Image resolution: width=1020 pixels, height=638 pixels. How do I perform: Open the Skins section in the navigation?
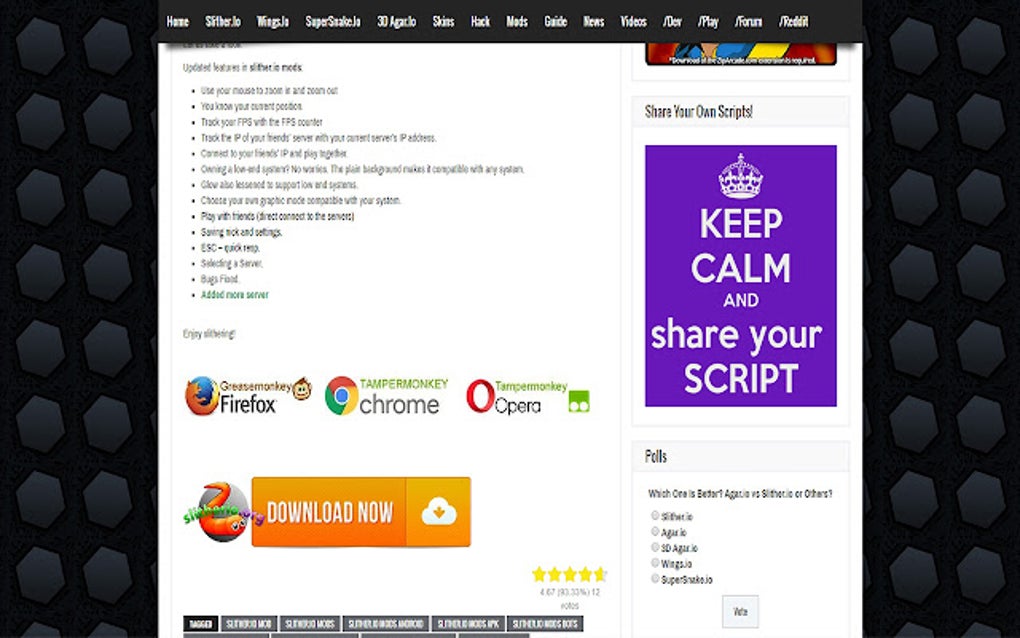pyautogui.click(x=443, y=20)
